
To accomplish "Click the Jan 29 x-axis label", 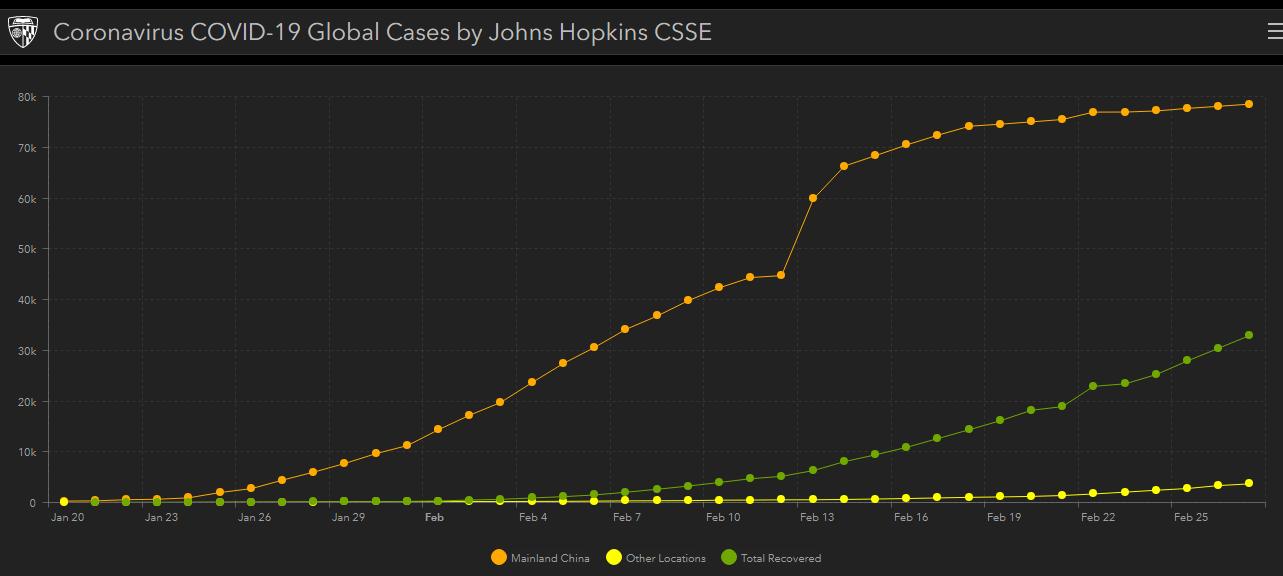I will point(348,518).
